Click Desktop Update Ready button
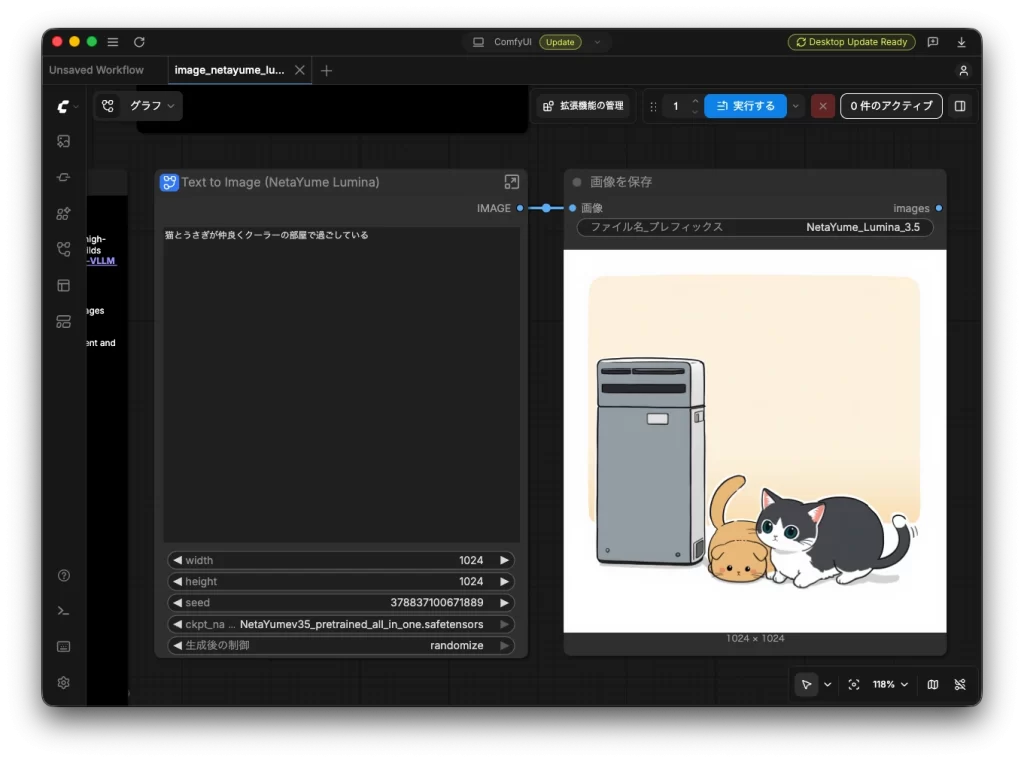 852,42
